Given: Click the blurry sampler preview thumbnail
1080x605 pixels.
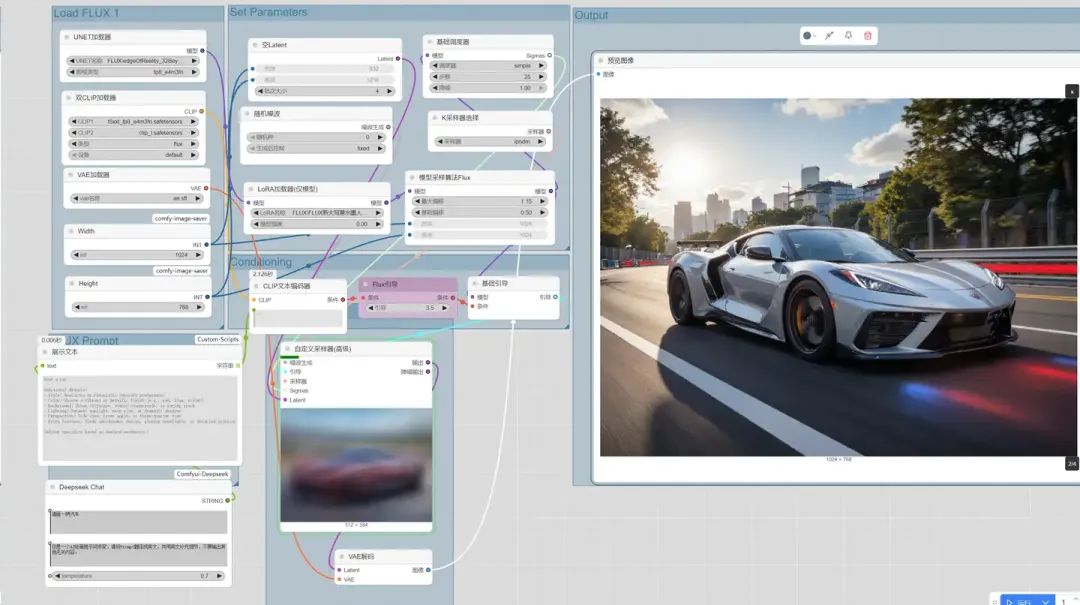Looking at the screenshot, I should pos(356,465).
